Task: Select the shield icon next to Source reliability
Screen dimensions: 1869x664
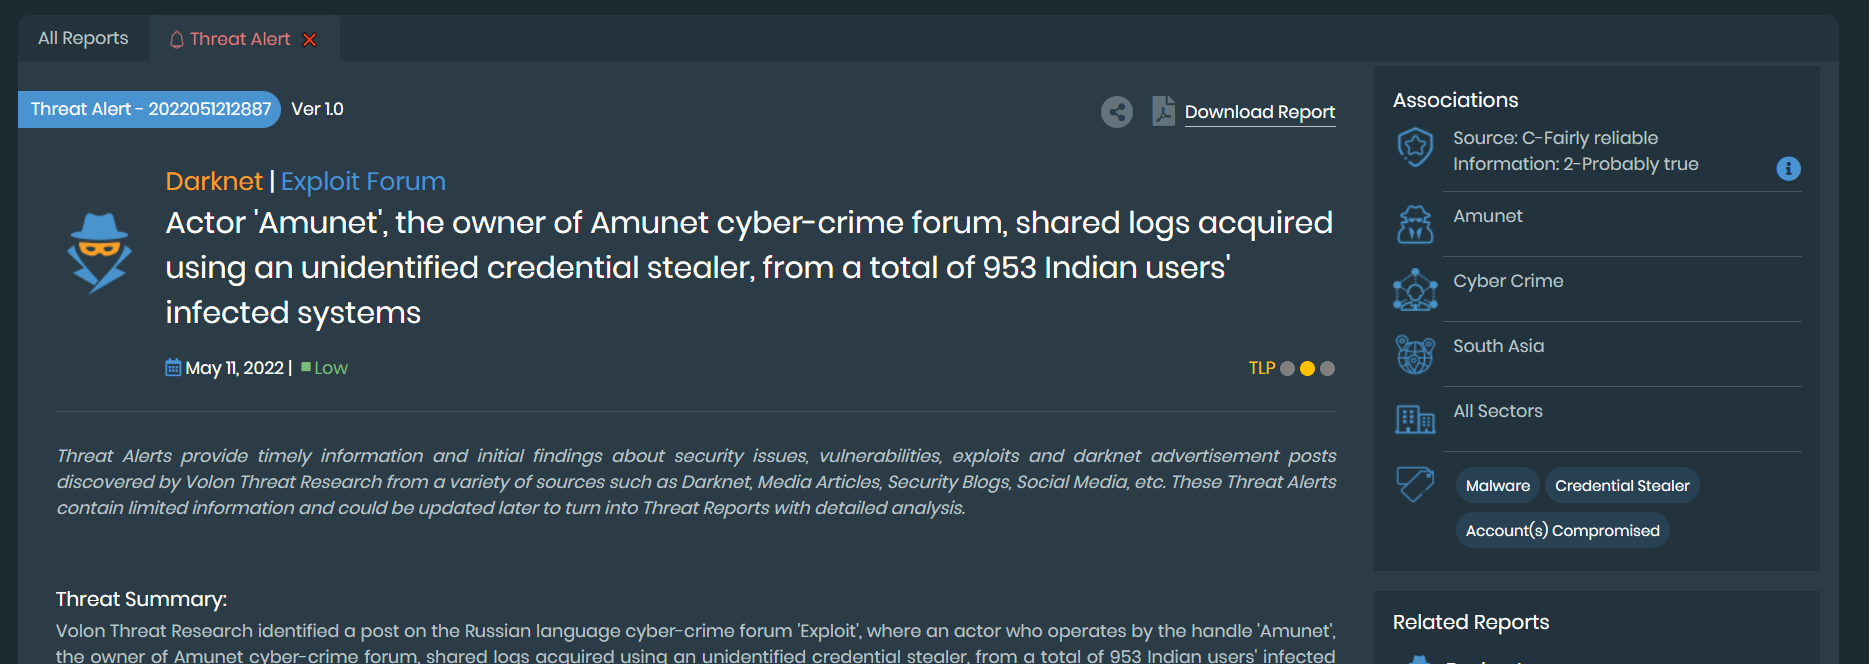Action: click(x=1415, y=148)
